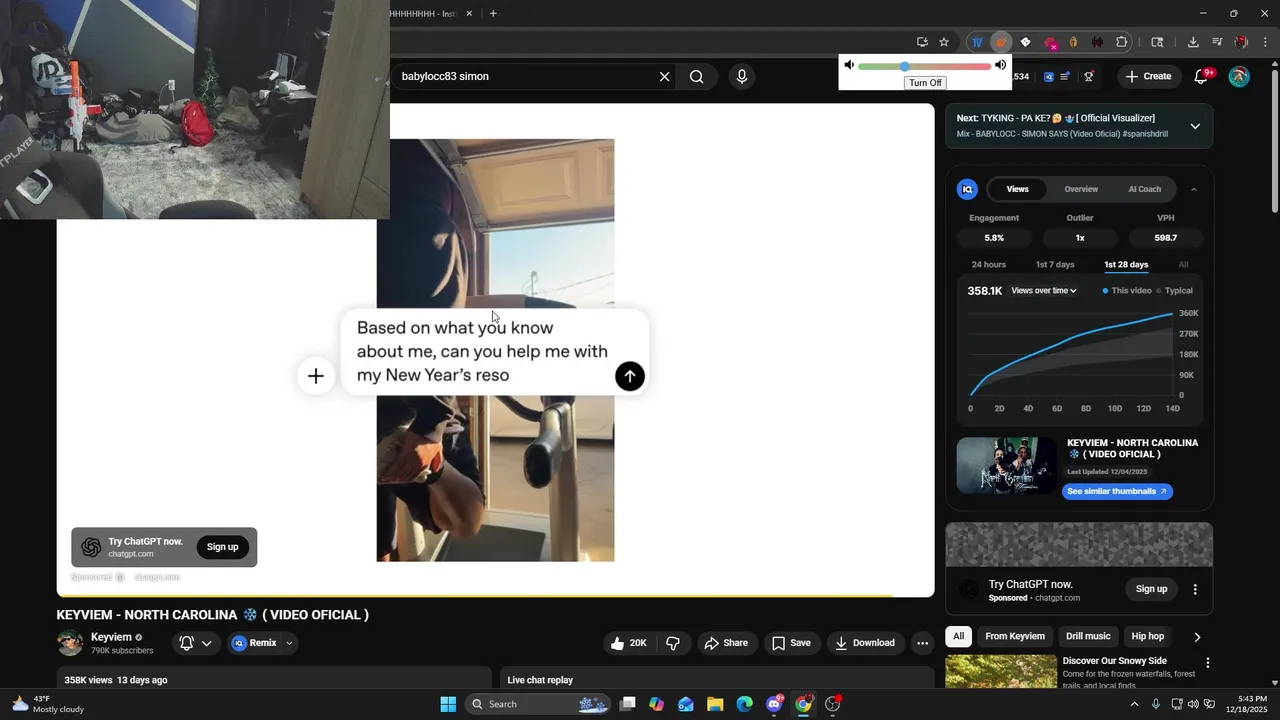This screenshot has width=1280, height=720.
Task: Open Windows Start menu
Action: coord(448,704)
